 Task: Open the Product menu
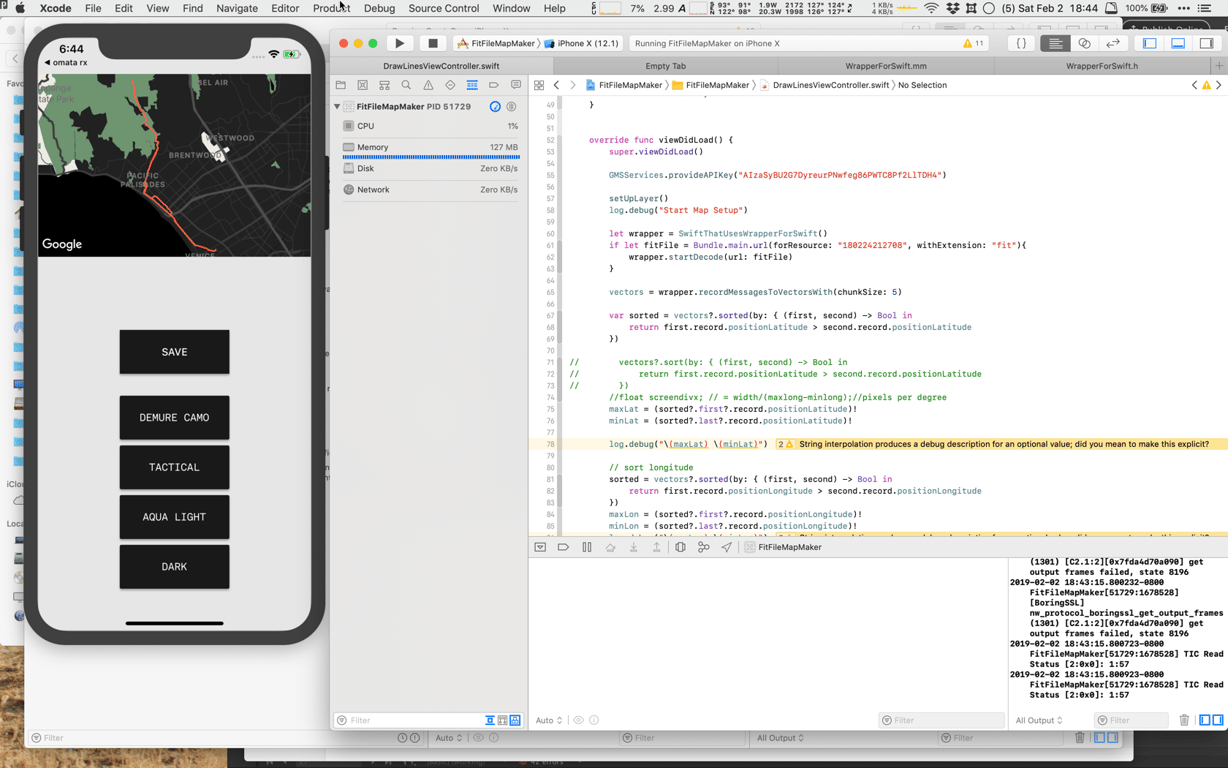coord(331,8)
